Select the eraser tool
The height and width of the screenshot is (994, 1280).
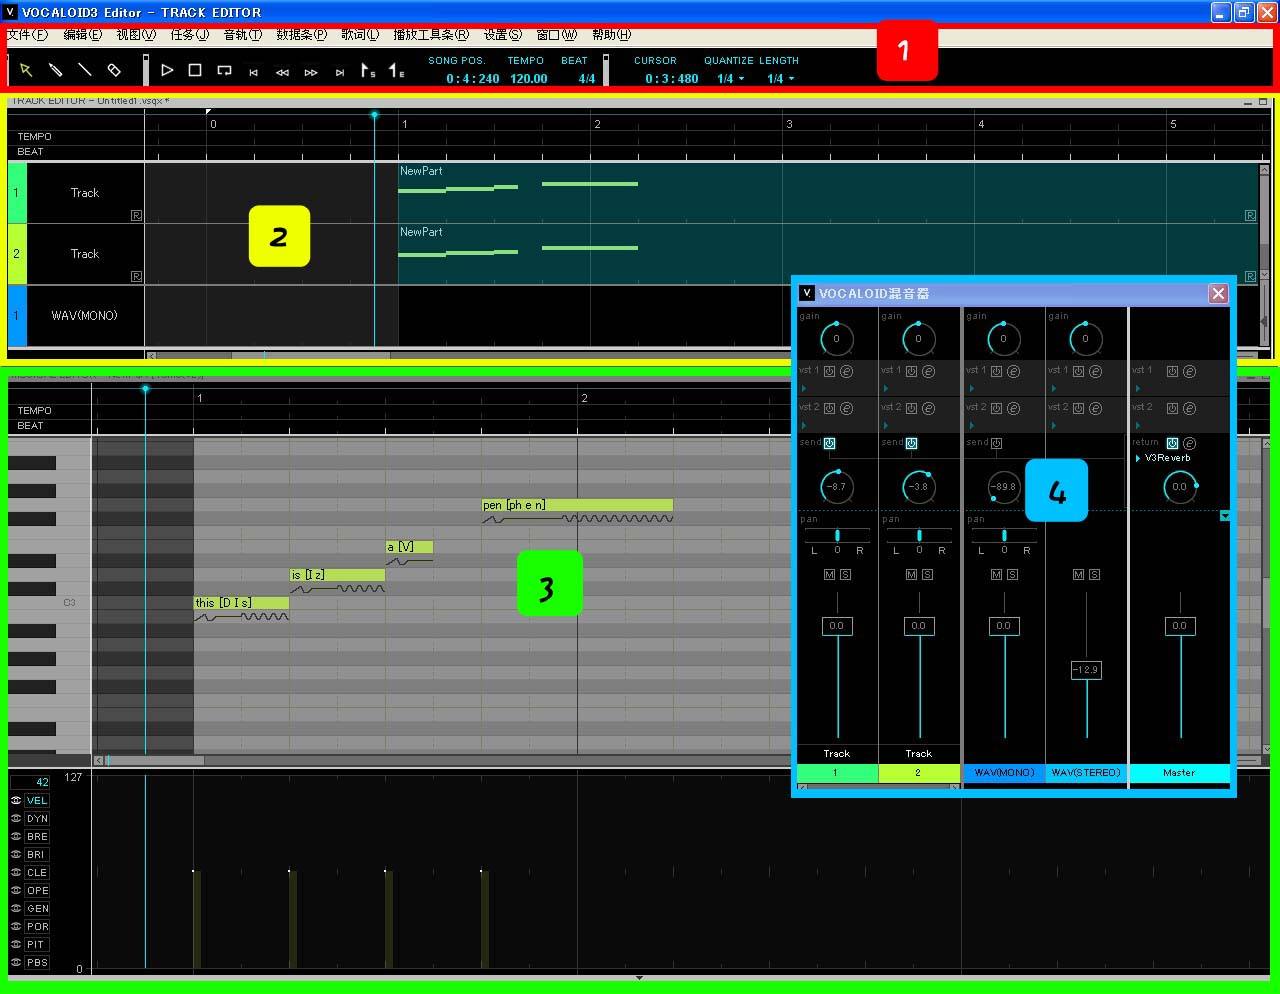point(114,70)
